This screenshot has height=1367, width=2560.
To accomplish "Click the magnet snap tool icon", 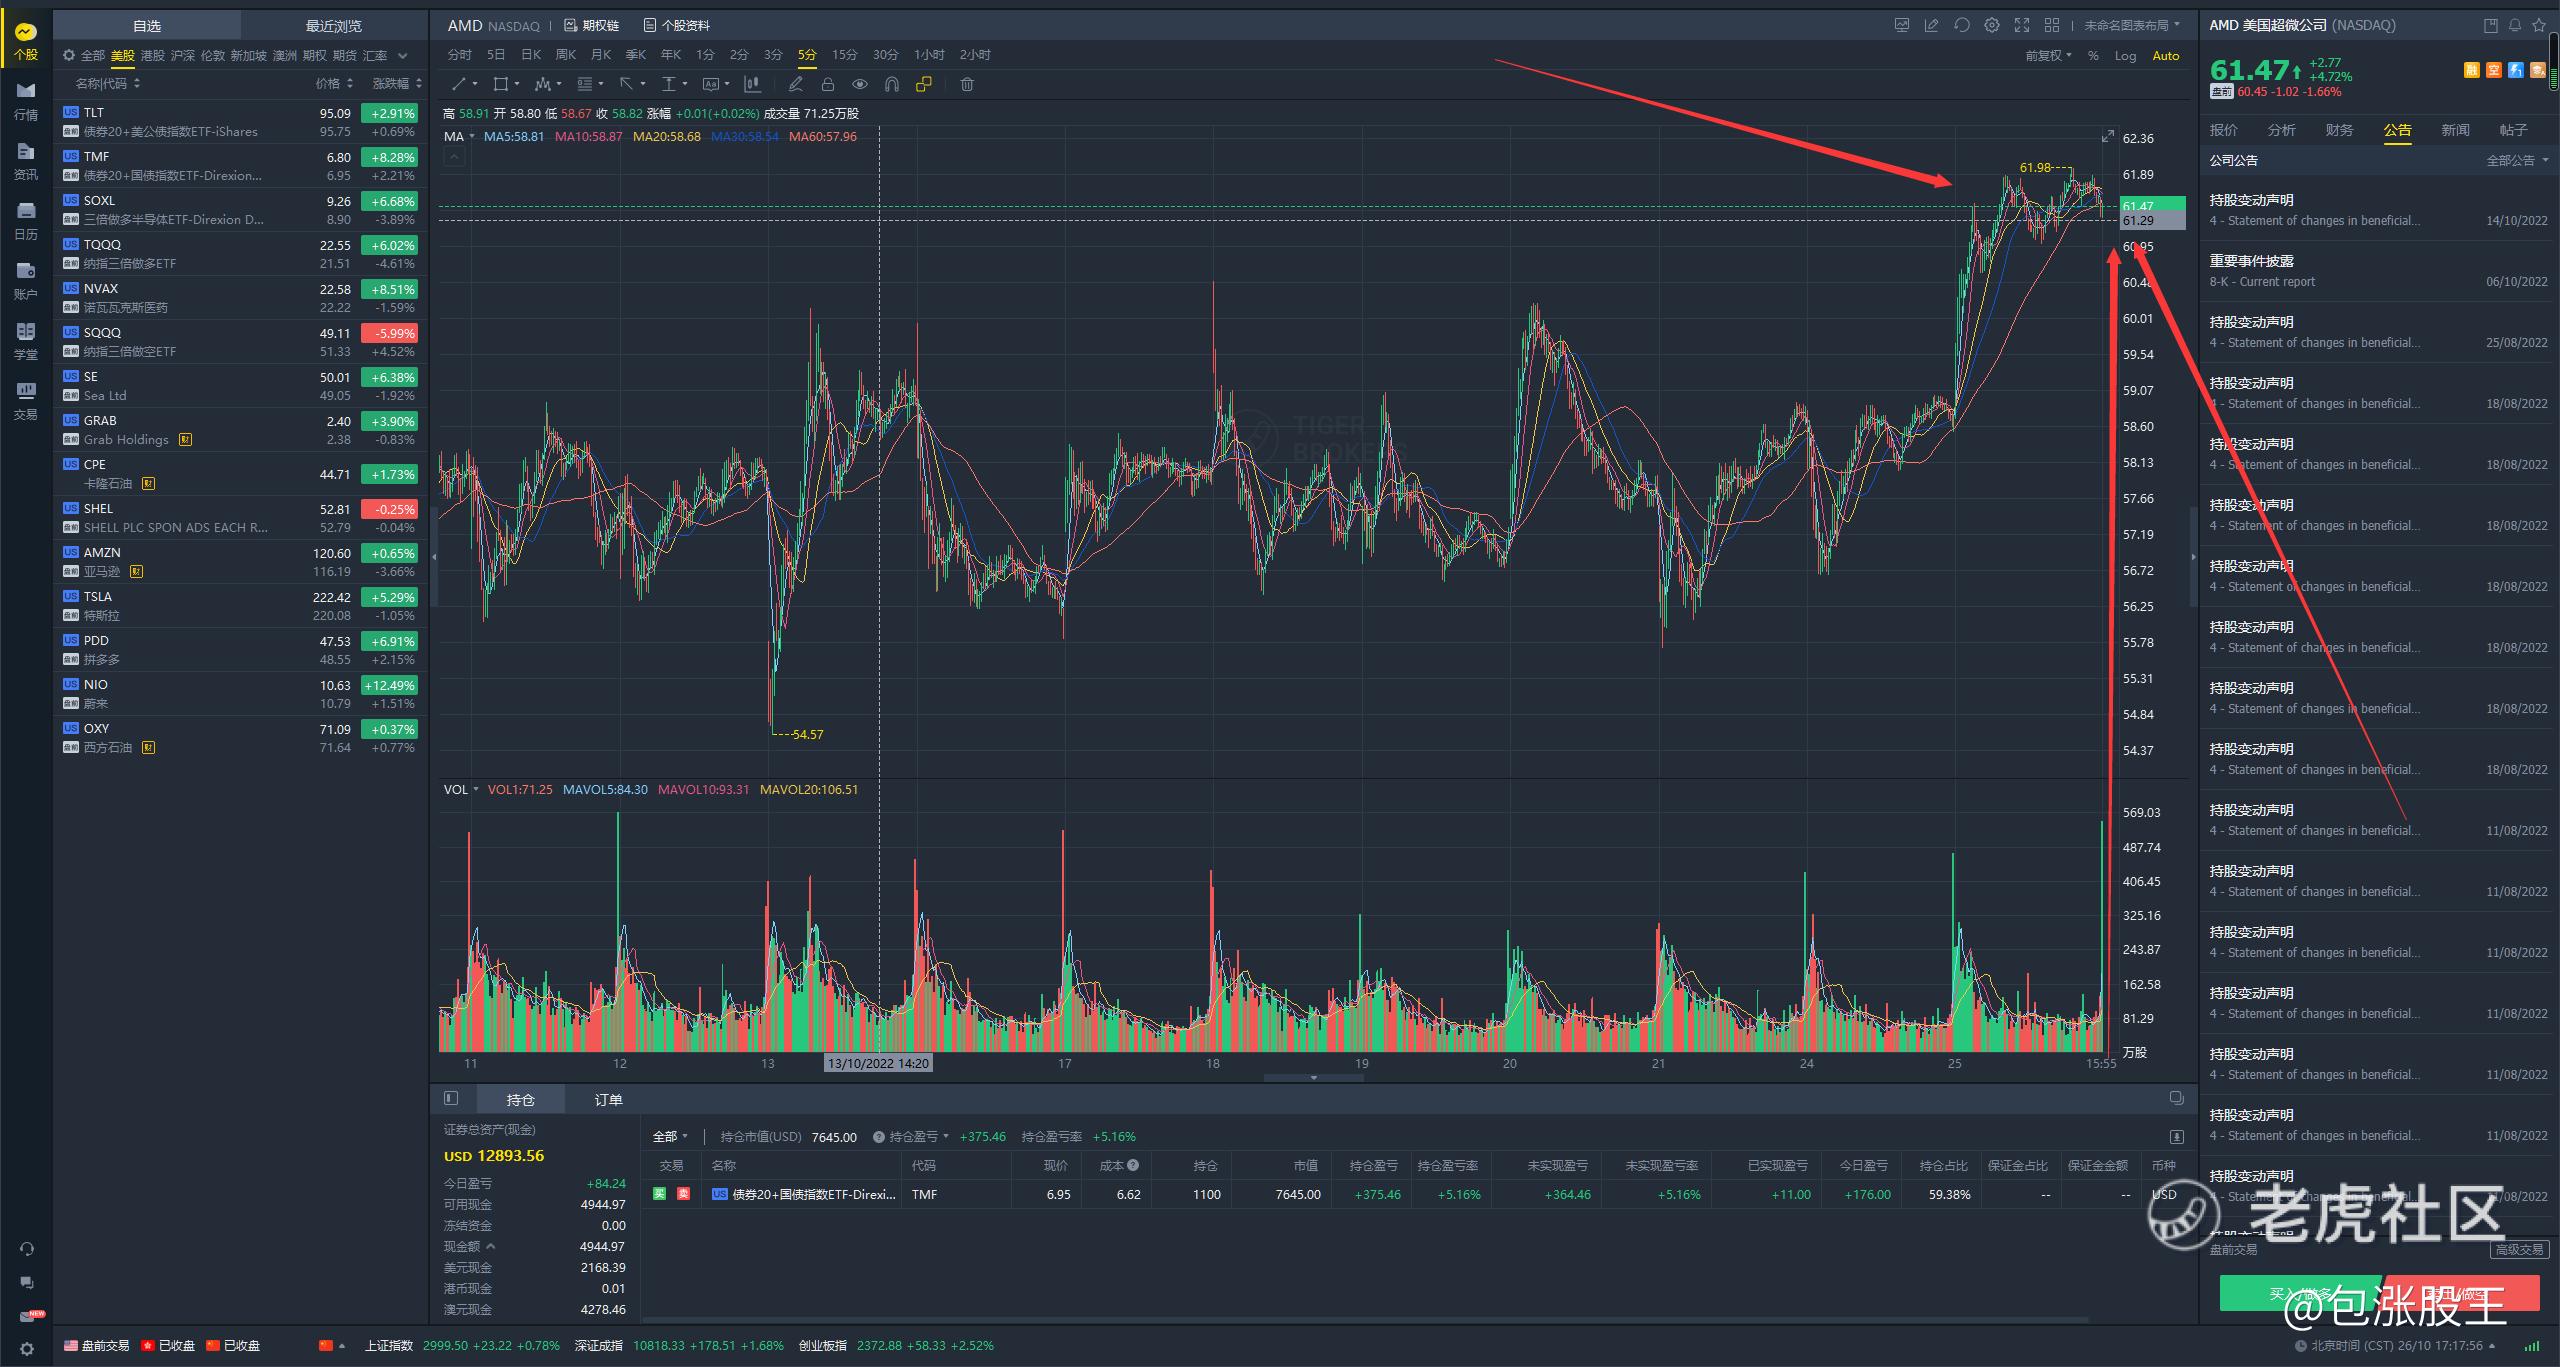I will [892, 84].
